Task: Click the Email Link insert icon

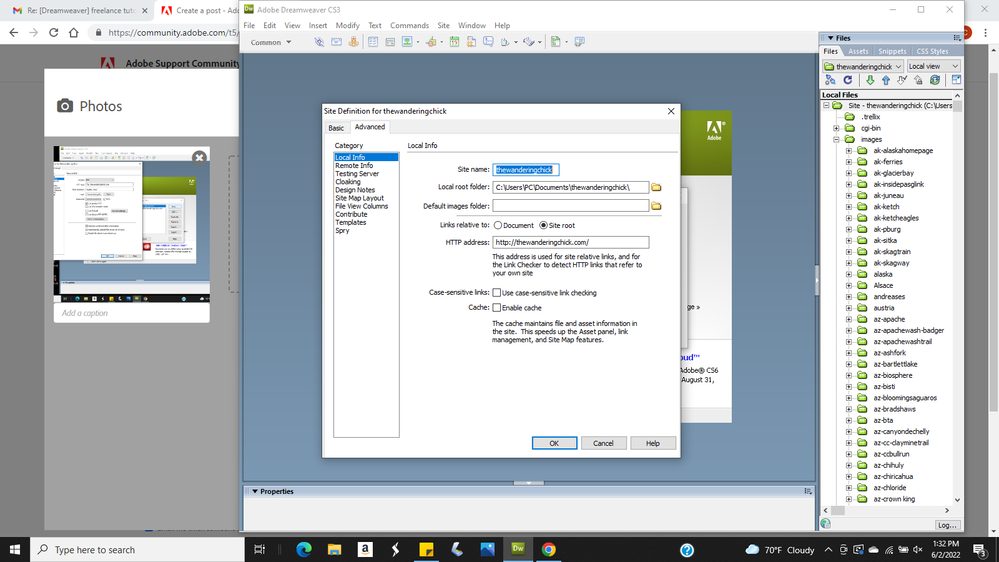Action: [x=336, y=42]
